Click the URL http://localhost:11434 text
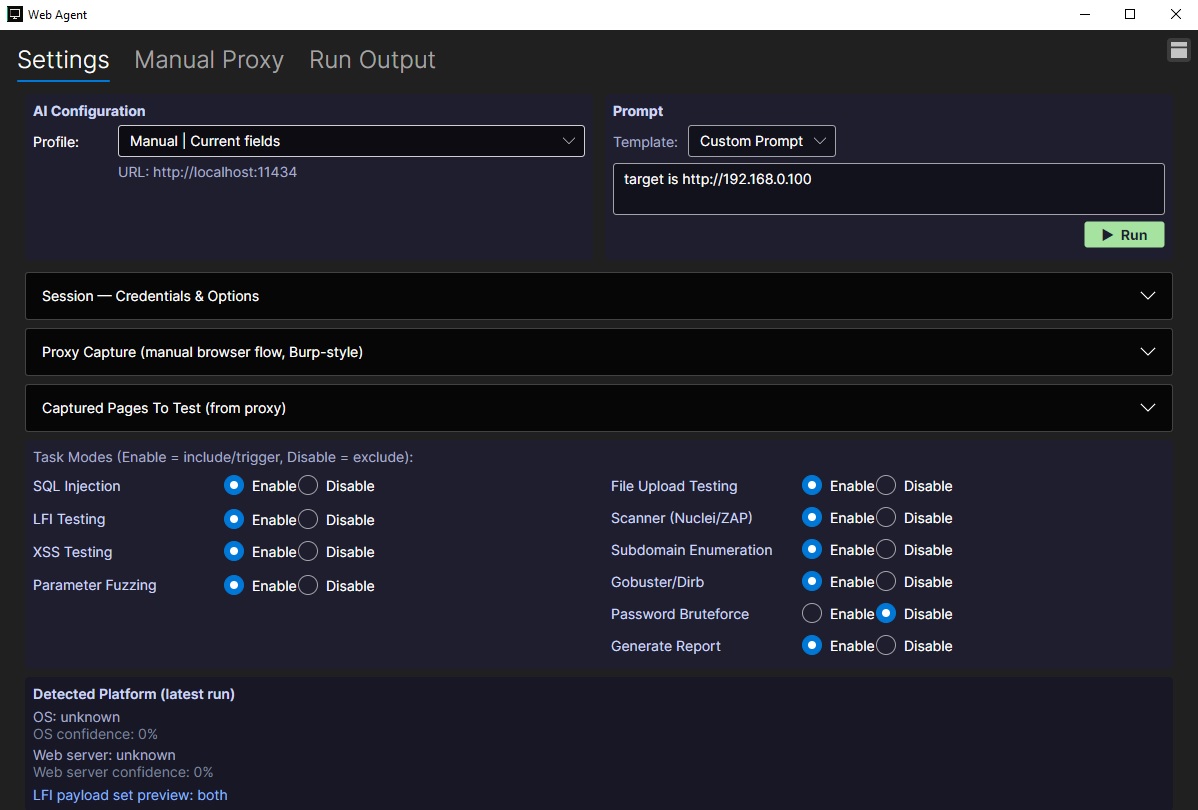Screen dimensions: 1198x810 tap(207, 172)
